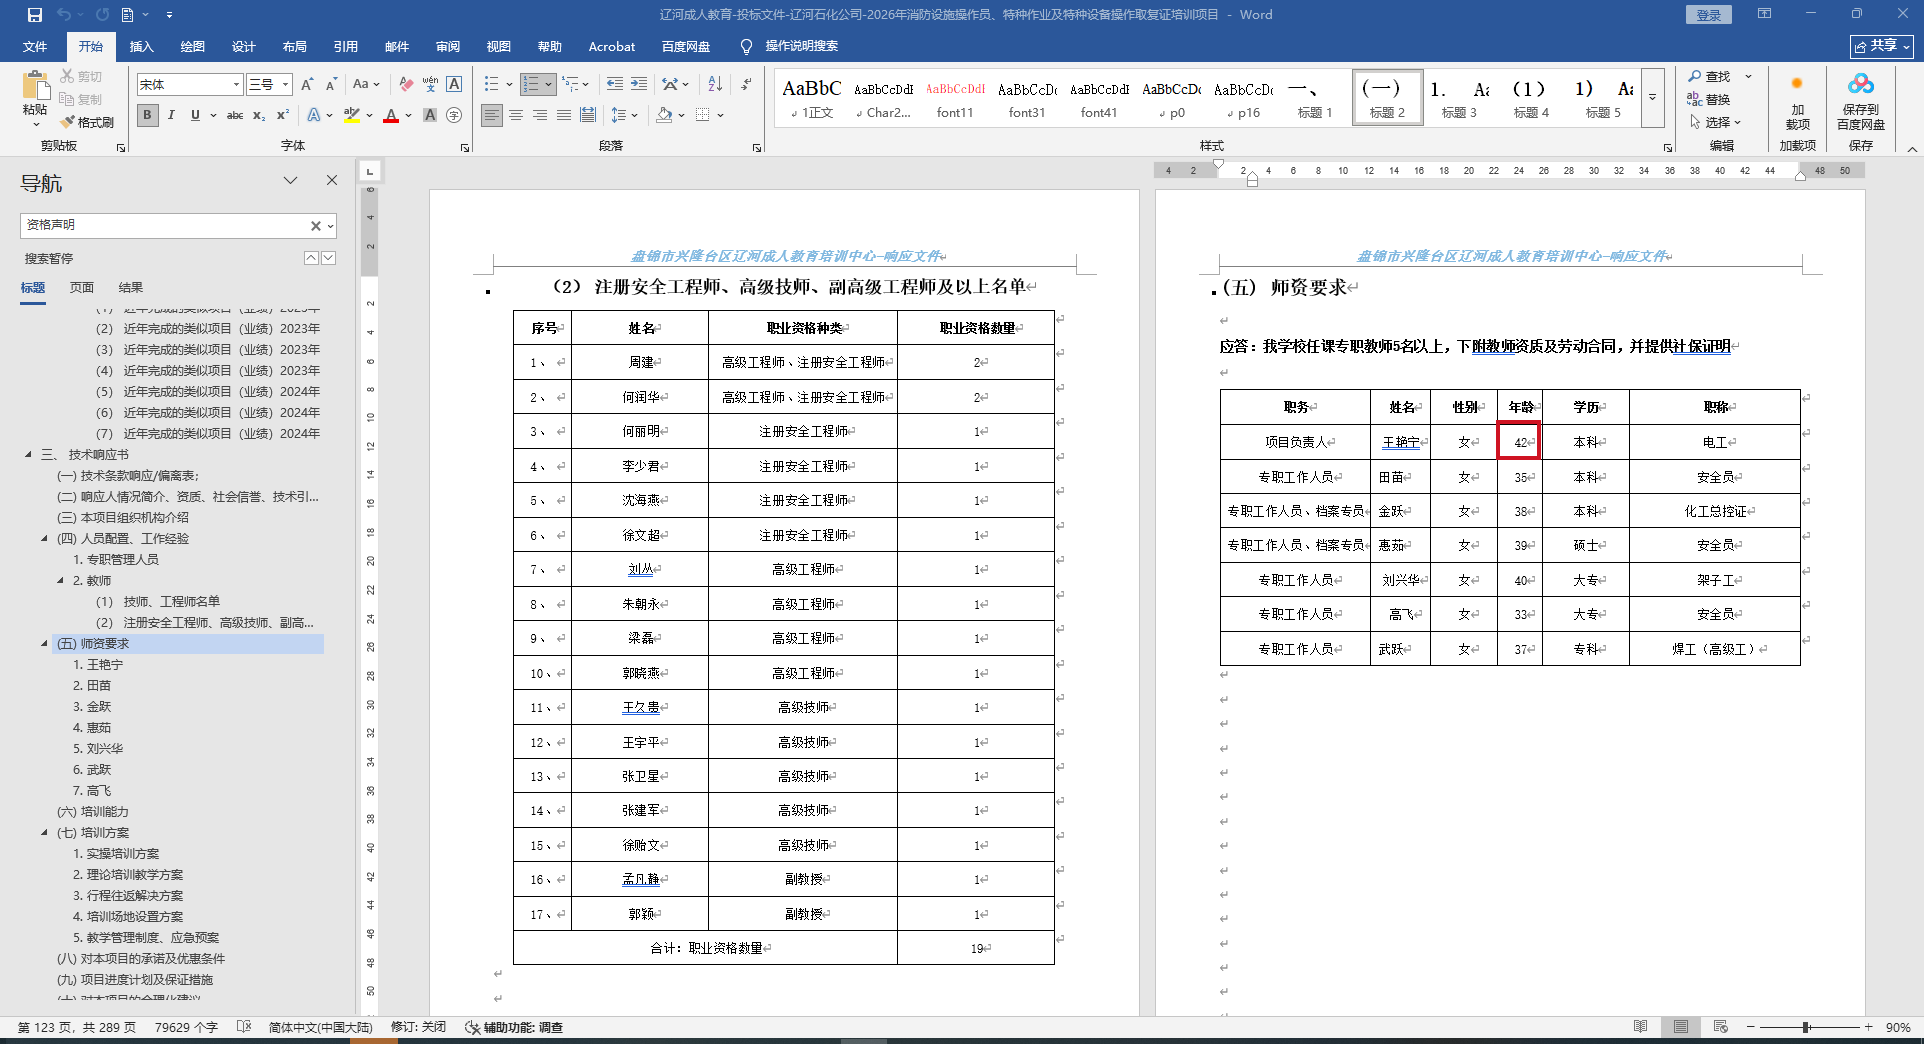
Task: Justify paragraph text
Action: click(564, 115)
